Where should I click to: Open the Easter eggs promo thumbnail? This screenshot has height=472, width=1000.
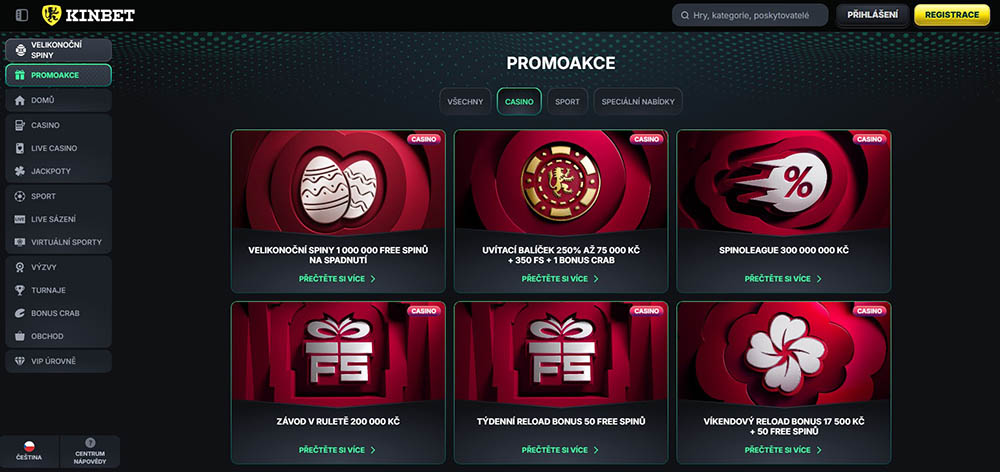pos(338,179)
